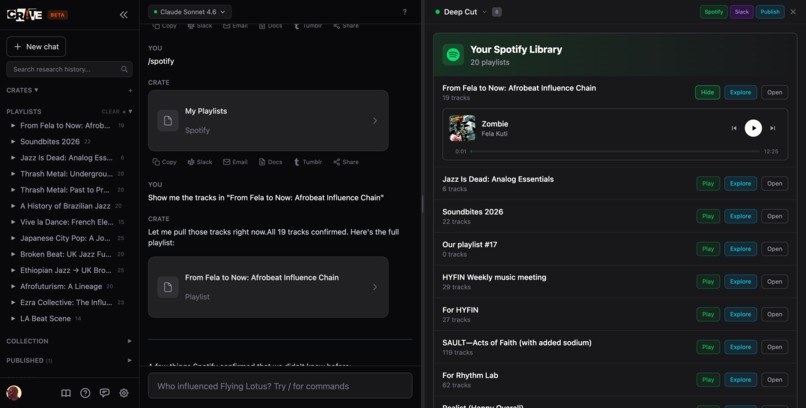This screenshot has height=408, width=806.
Task: Click the Slack tab button
Action: tap(742, 12)
